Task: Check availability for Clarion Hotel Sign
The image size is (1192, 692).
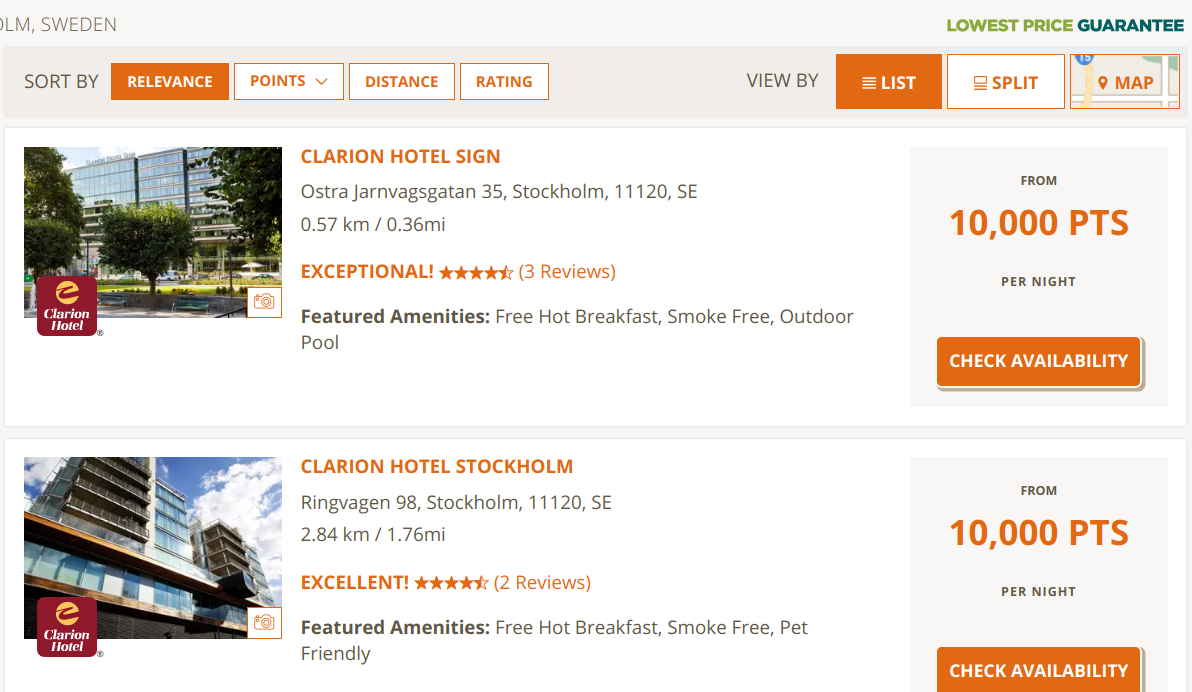Action: click(1038, 361)
